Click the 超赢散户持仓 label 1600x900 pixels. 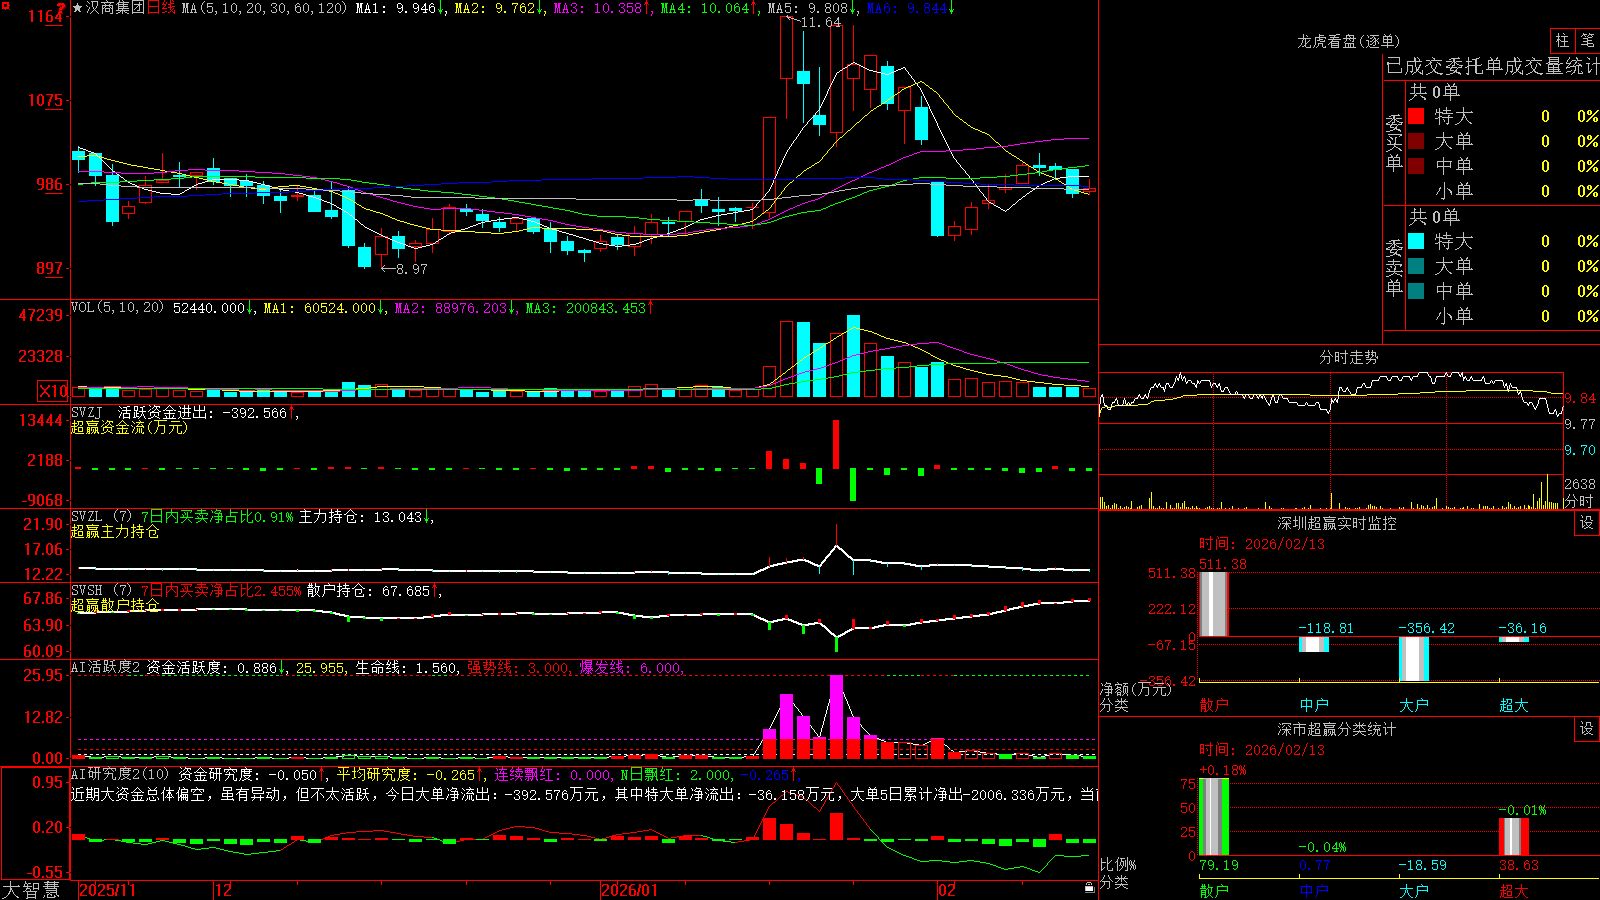point(115,605)
